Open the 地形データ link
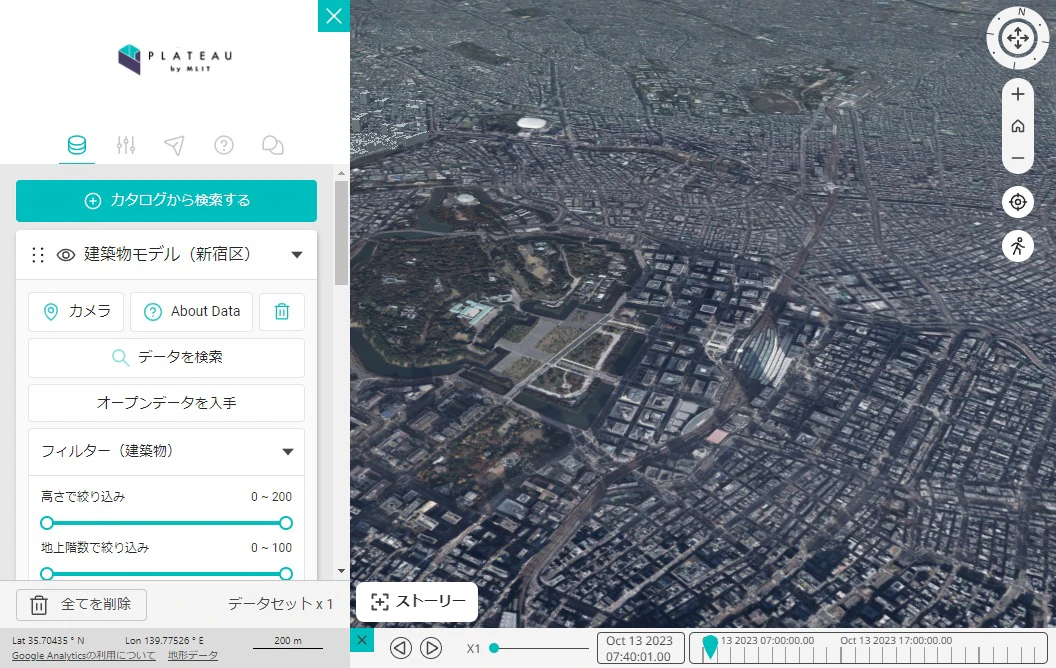Viewport: 1056px width, 668px height. (193, 655)
